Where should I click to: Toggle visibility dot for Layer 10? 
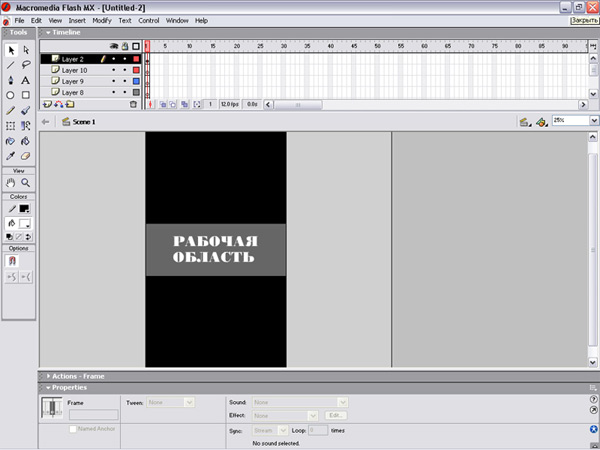point(113,71)
